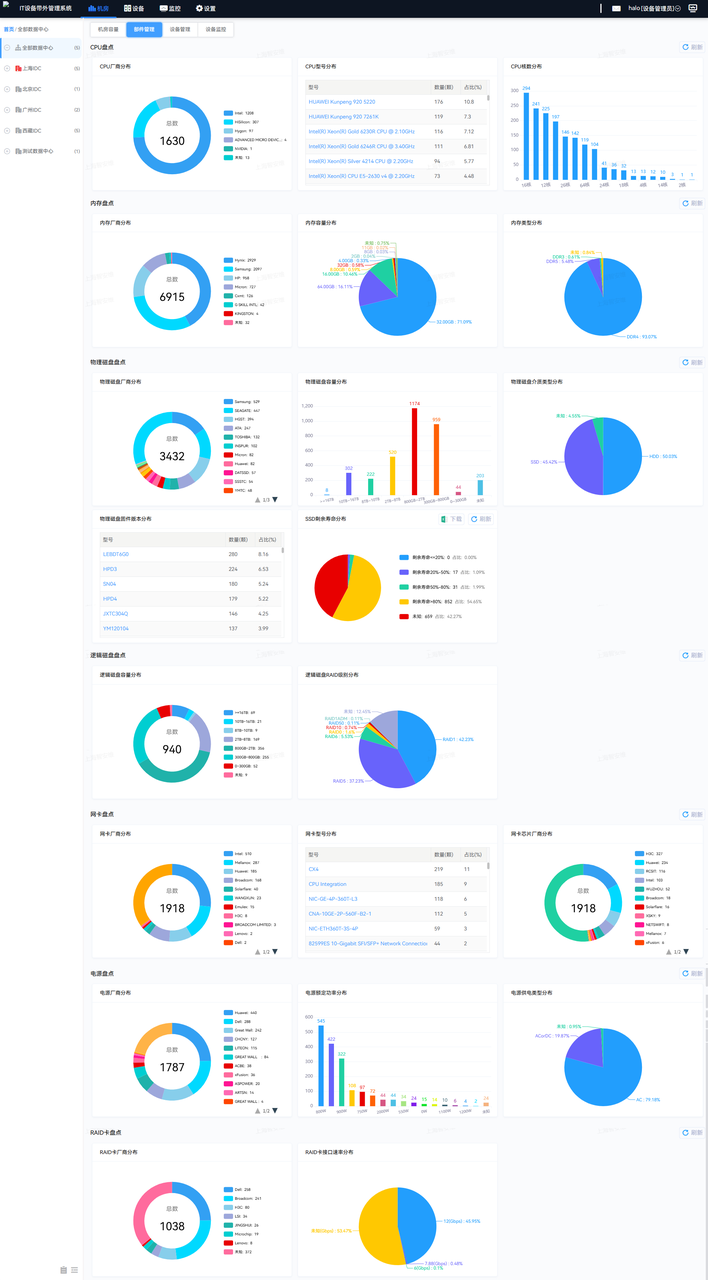Image resolution: width=708 pixels, height=1280 pixels.
Task: Expand the 上海IDC tree node
Action: 7,68
